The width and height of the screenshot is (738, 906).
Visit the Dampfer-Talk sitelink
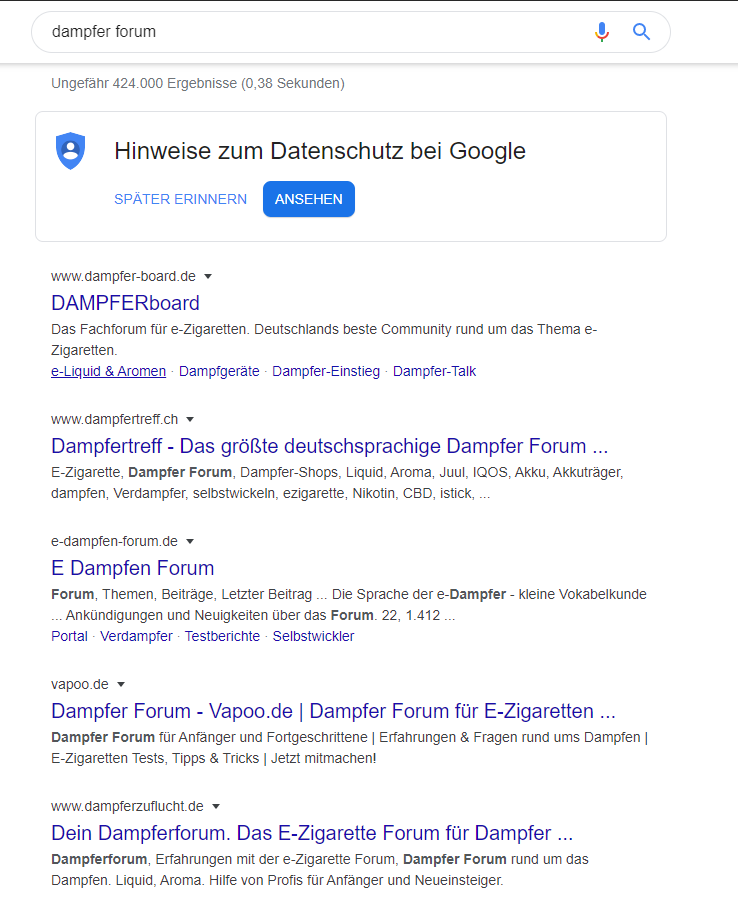coord(434,371)
